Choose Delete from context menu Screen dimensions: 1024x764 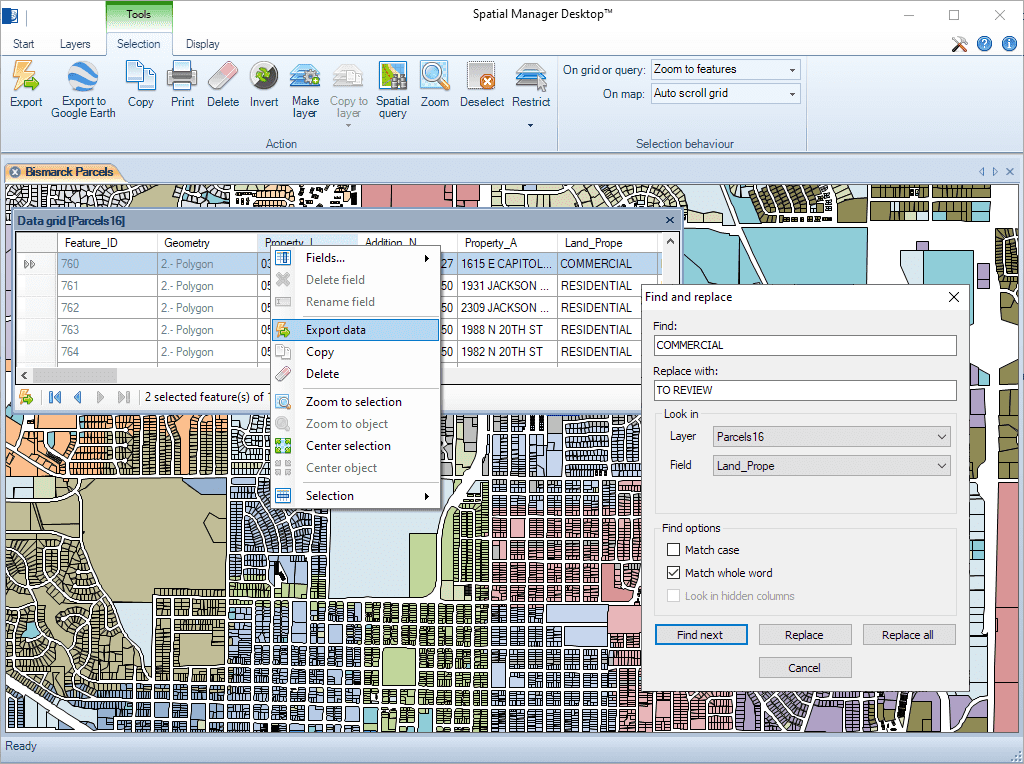pyautogui.click(x=355, y=374)
